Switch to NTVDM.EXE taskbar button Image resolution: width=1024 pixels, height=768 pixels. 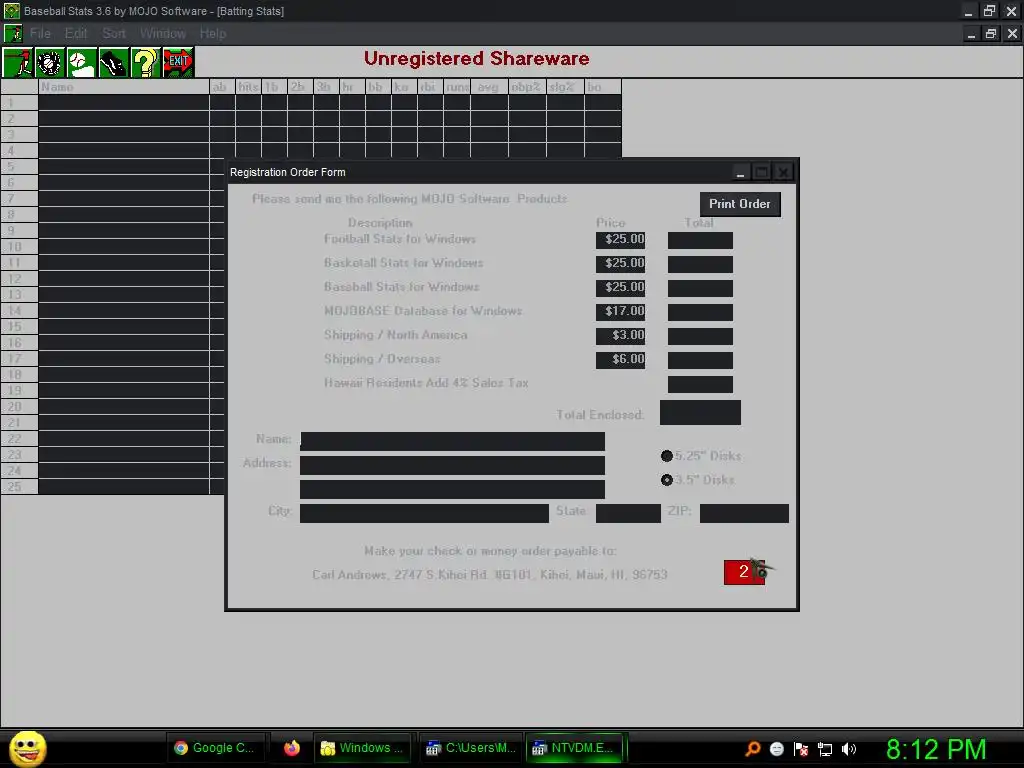tap(575, 748)
